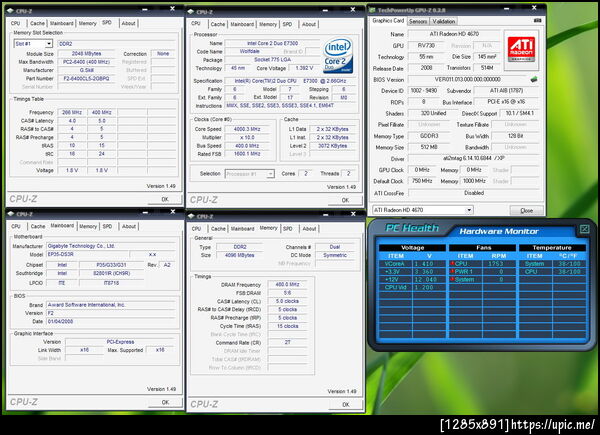Close the PC Health Hardware Monitor panel
600x435 pixels.
point(584,229)
